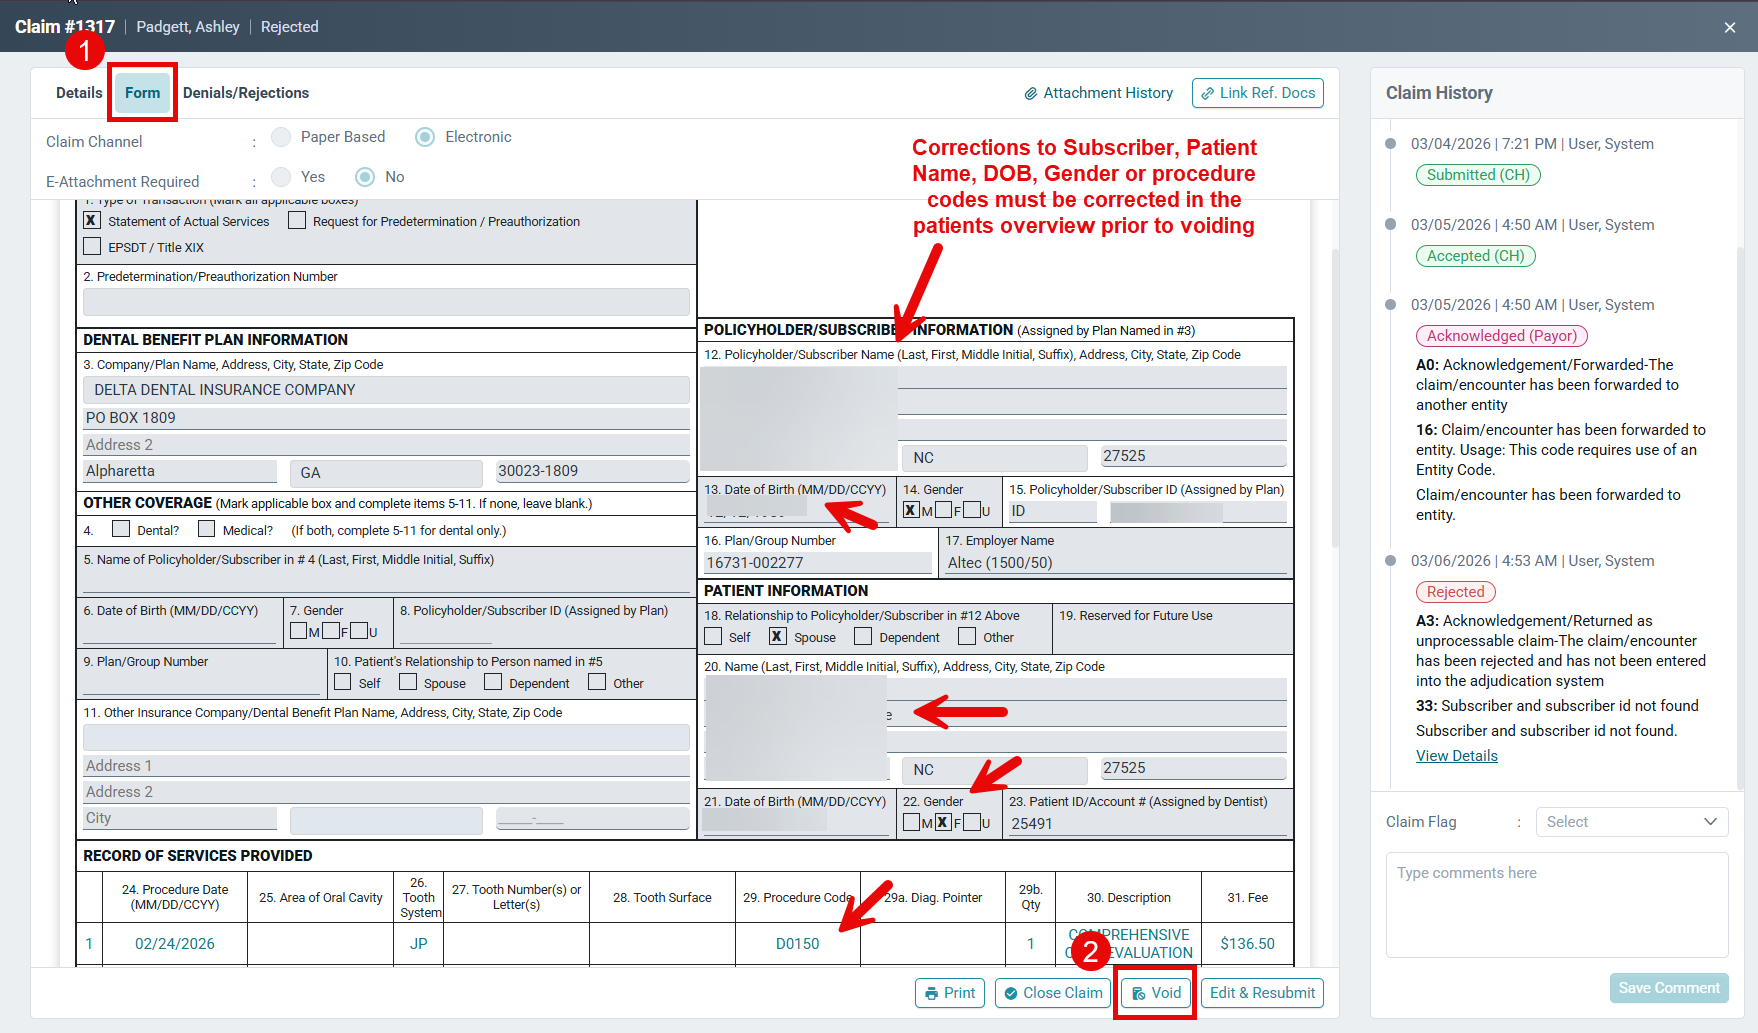1758x1033 pixels.
Task: Click the Employer Name Altec field
Action: [1116, 563]
